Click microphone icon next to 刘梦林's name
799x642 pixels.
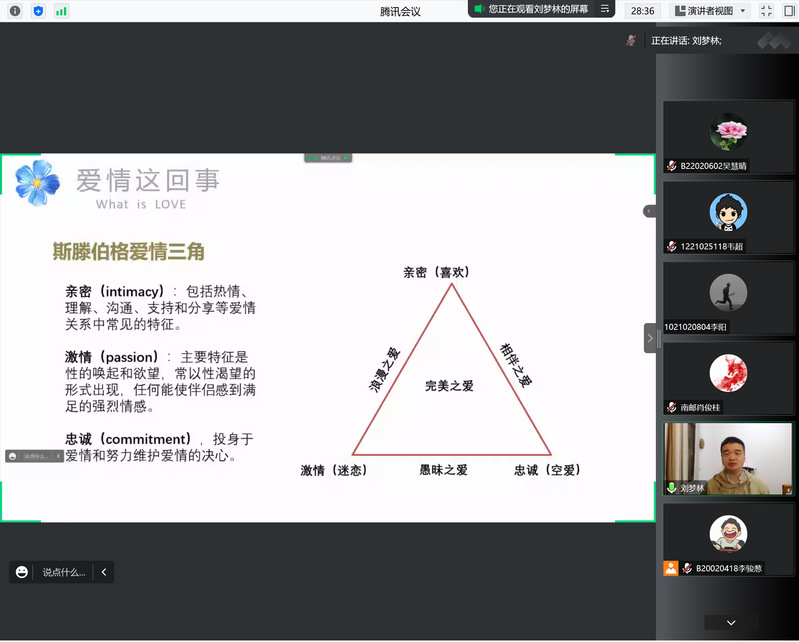(x=672, y=488)
